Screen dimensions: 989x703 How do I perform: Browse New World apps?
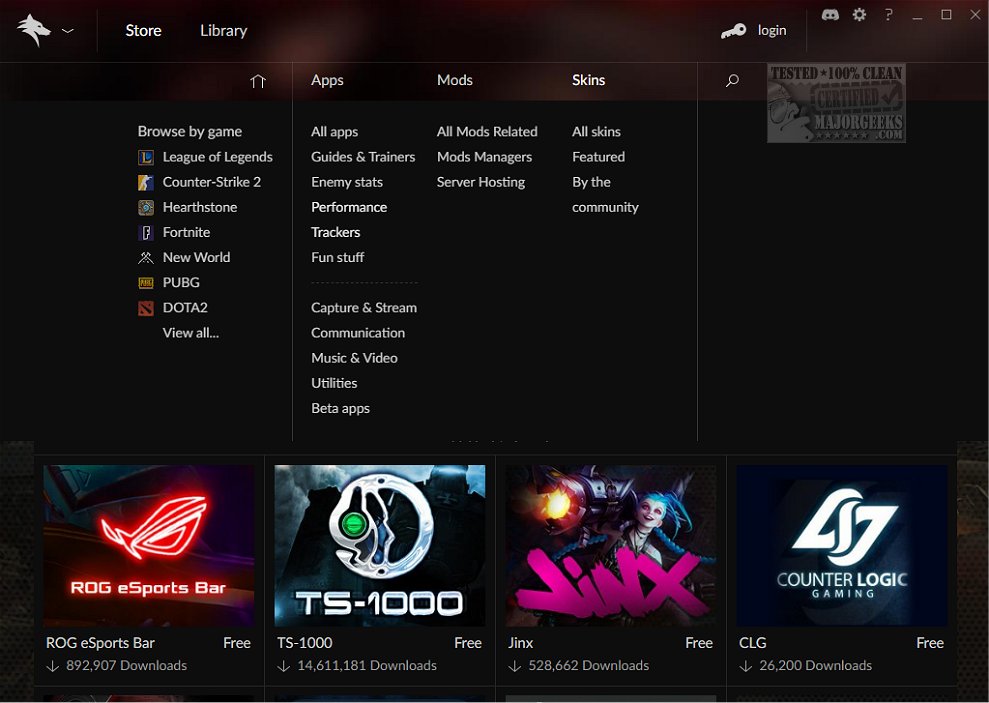[196, 257]
